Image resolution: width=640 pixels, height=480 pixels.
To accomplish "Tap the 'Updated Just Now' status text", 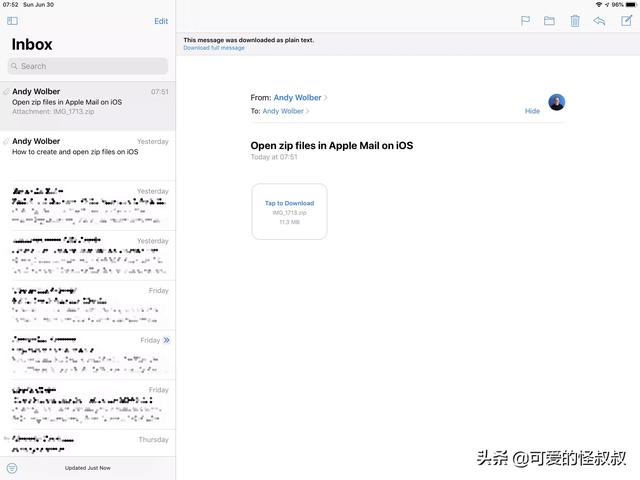I will click(88, 468).
